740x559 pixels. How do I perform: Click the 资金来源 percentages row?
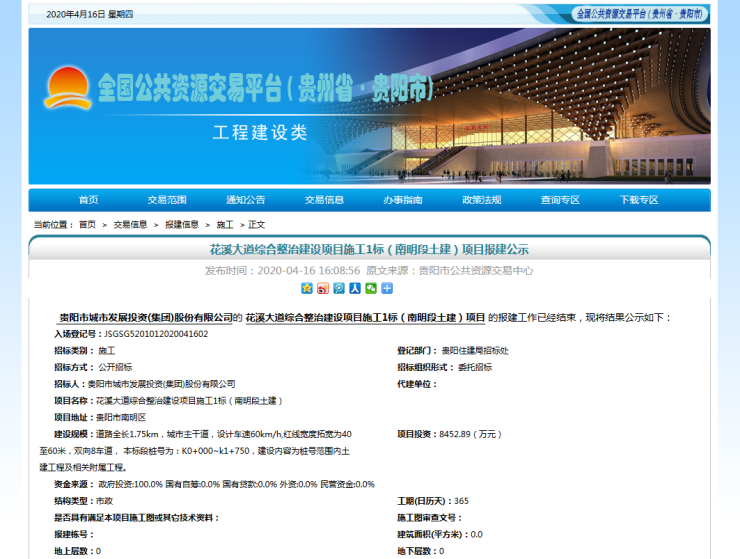point(214,484)
